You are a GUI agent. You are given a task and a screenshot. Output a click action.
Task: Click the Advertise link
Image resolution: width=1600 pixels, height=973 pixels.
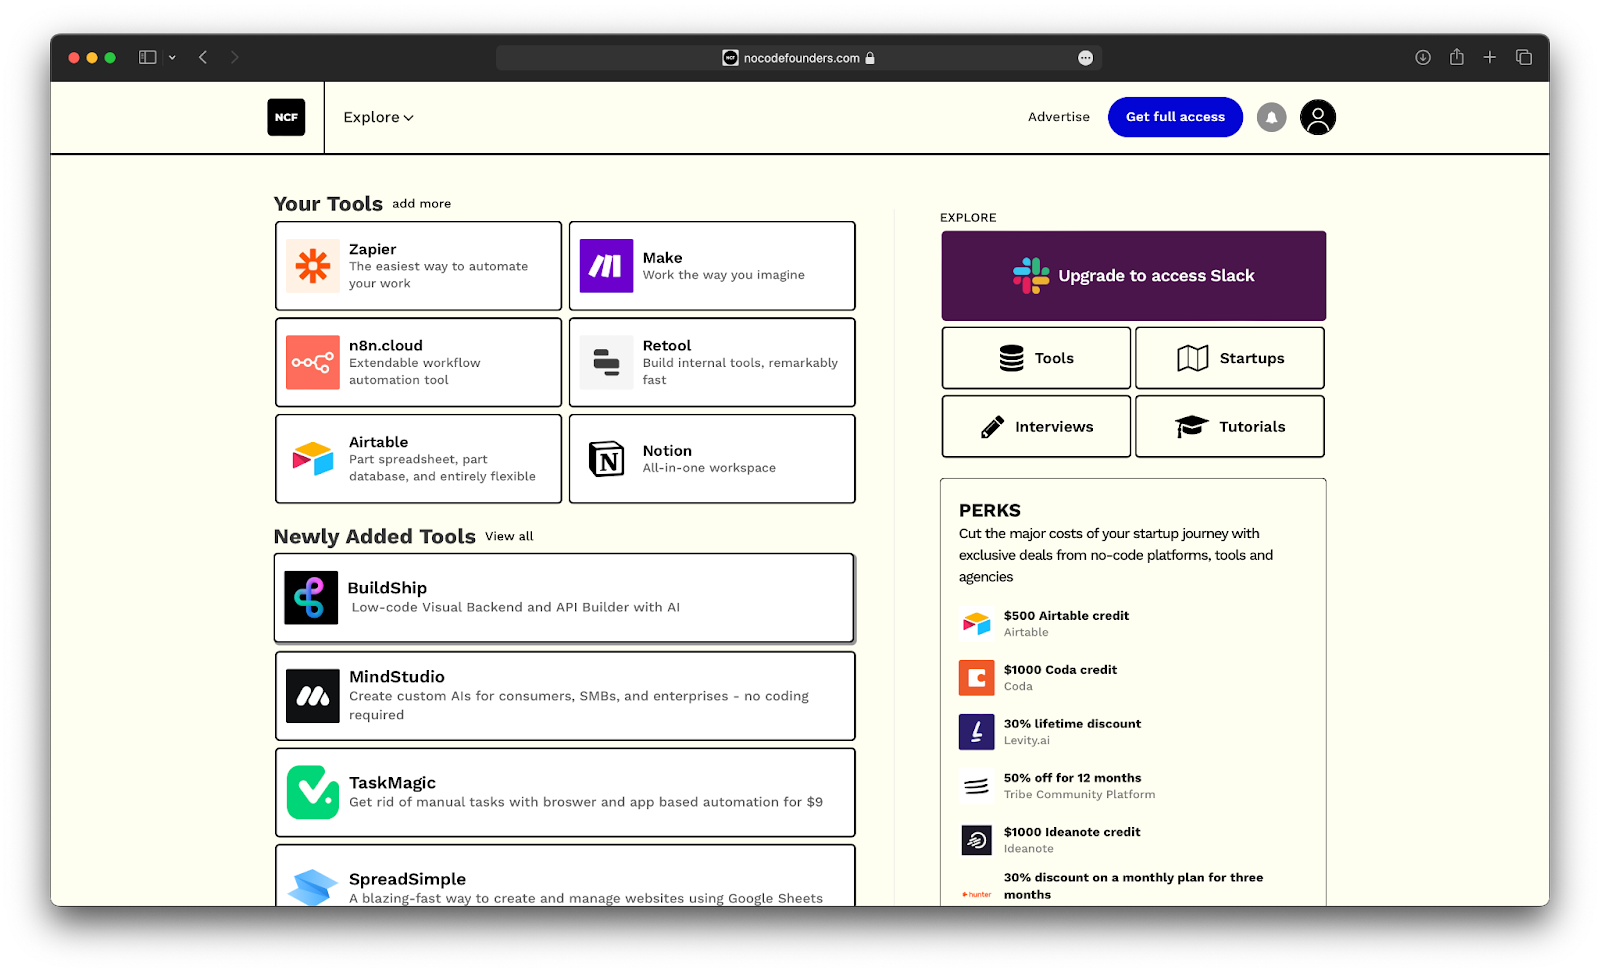[1059, 117]
